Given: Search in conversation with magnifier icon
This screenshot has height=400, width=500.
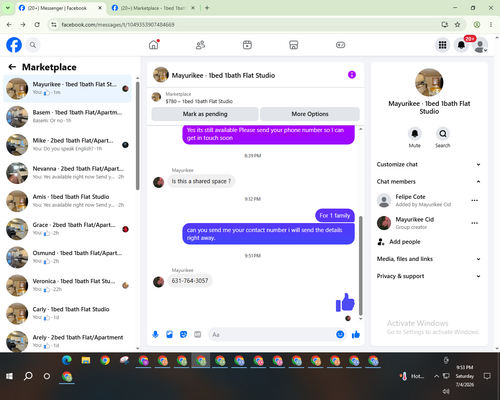Looking at the screenshot, I should (443, 134).
